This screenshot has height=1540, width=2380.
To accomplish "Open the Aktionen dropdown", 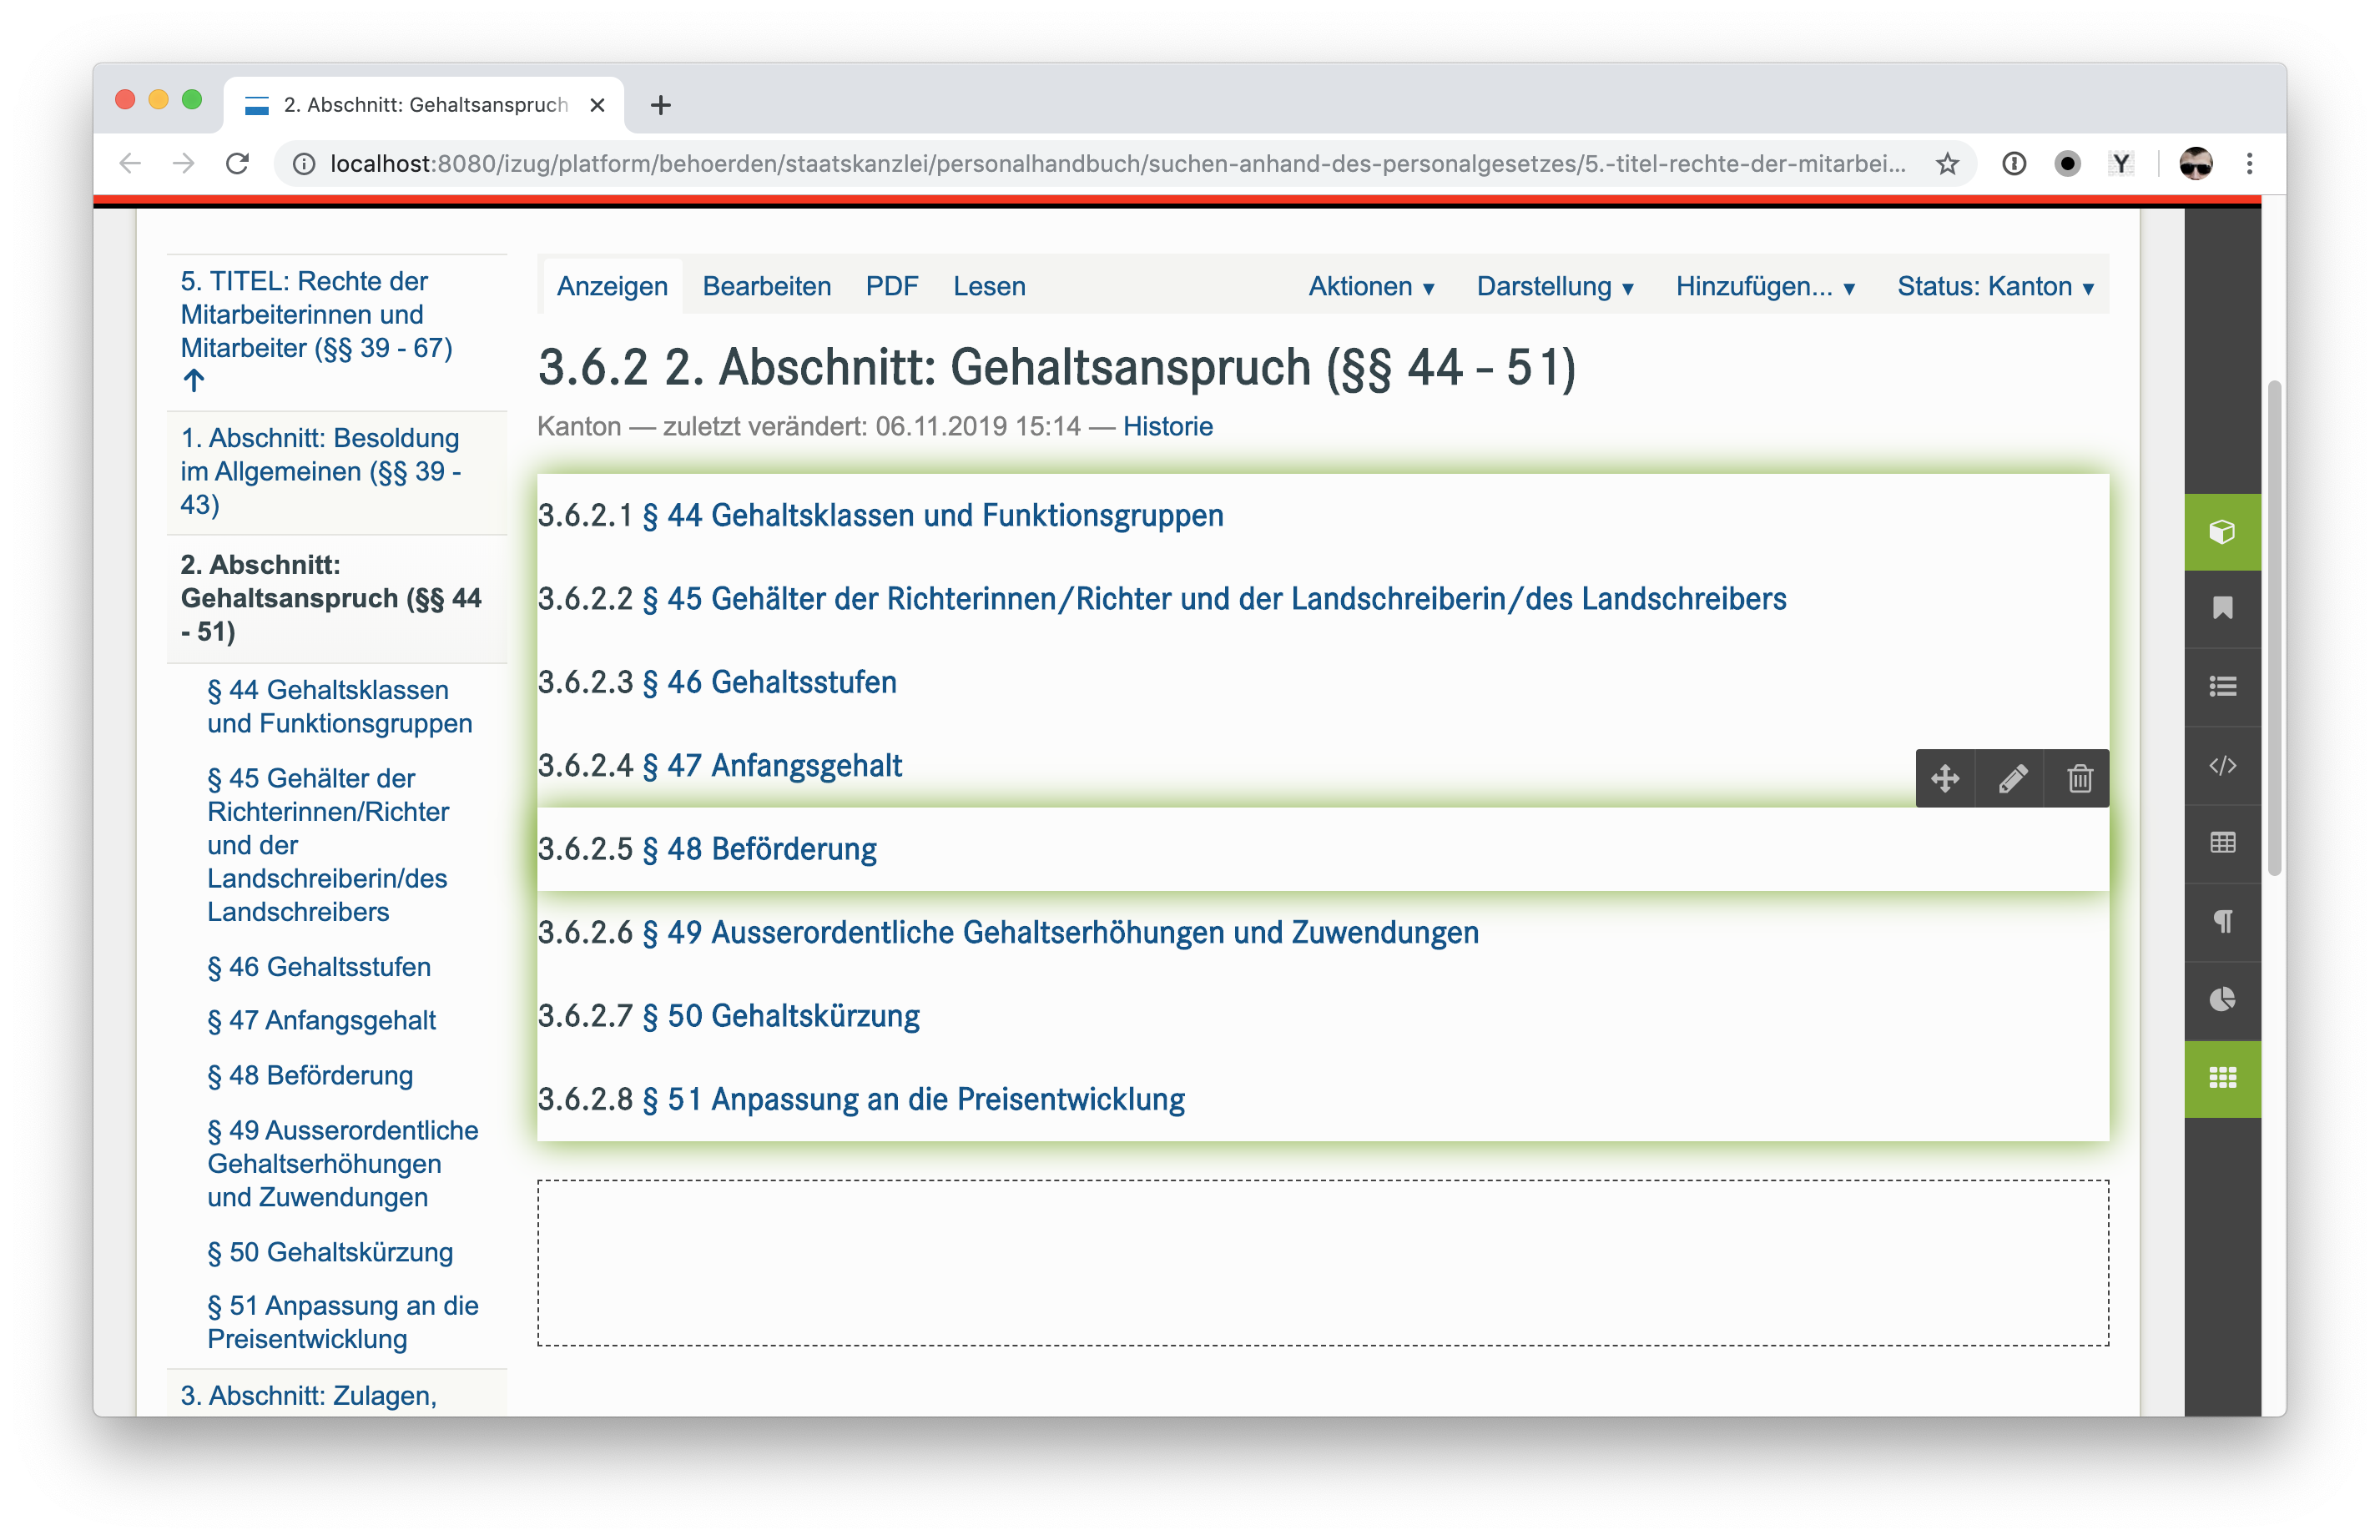I will click(x=1371, y=286).
